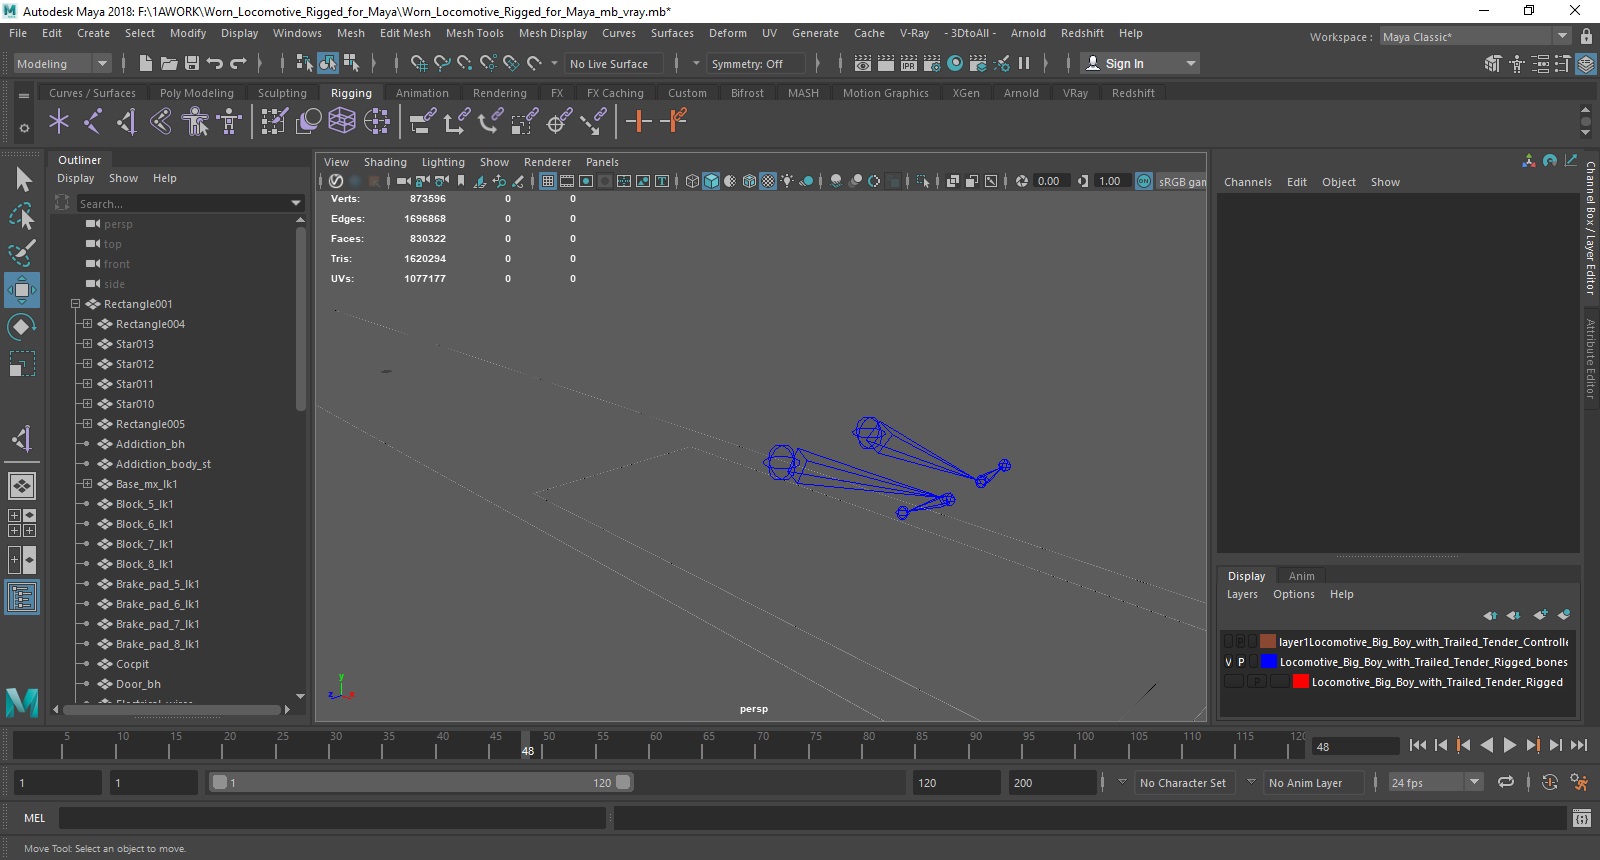This screenshot has height=860, width=1600.
Task: Open Layers menu in layer editor
Action: [x=1242, y=594]
